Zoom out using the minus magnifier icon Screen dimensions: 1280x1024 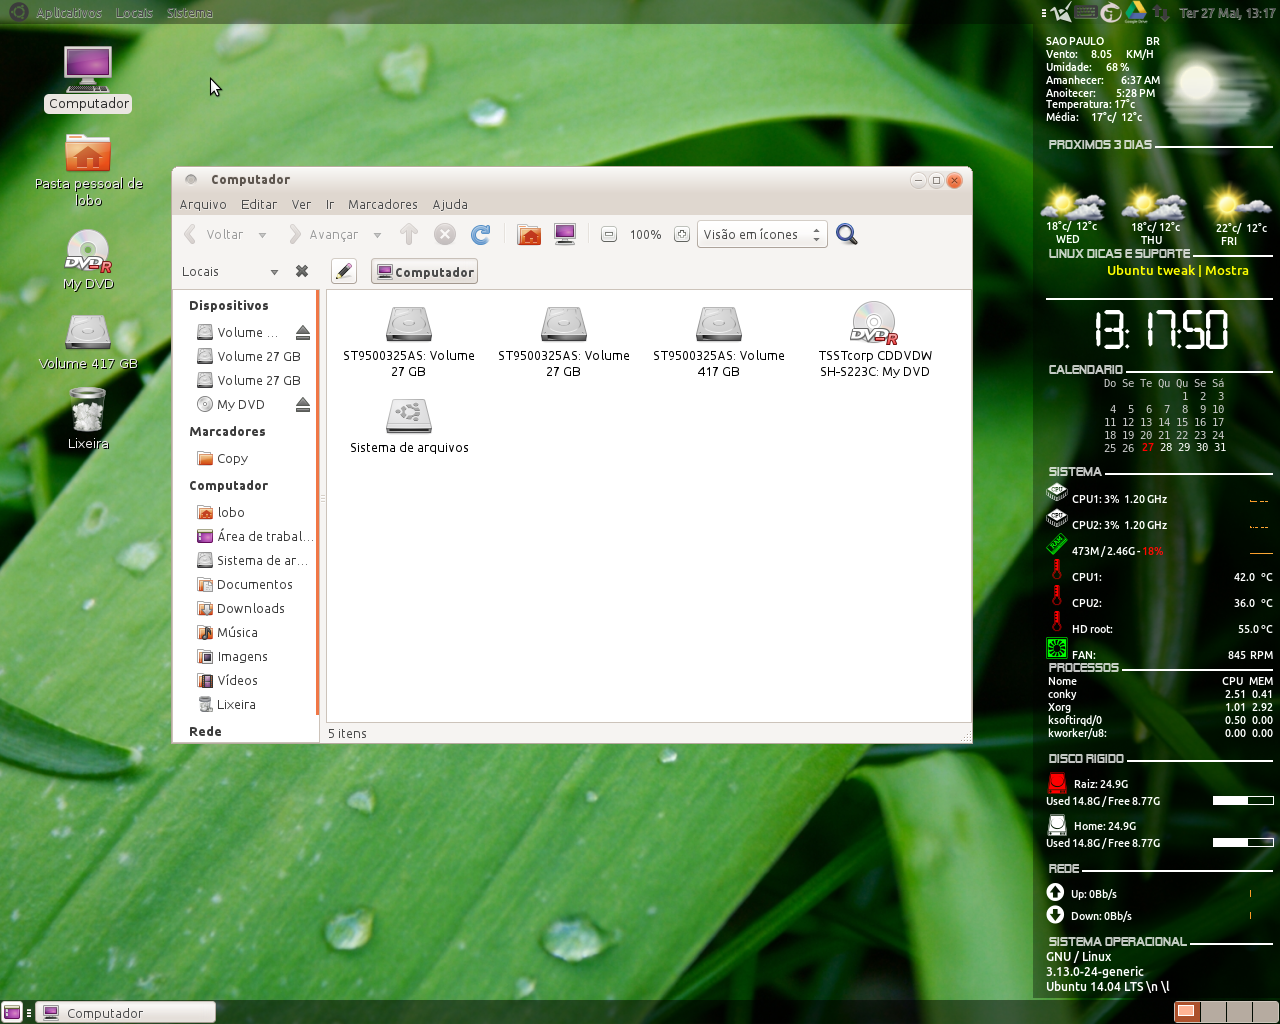pyautogui.click(x=608, y=234)
